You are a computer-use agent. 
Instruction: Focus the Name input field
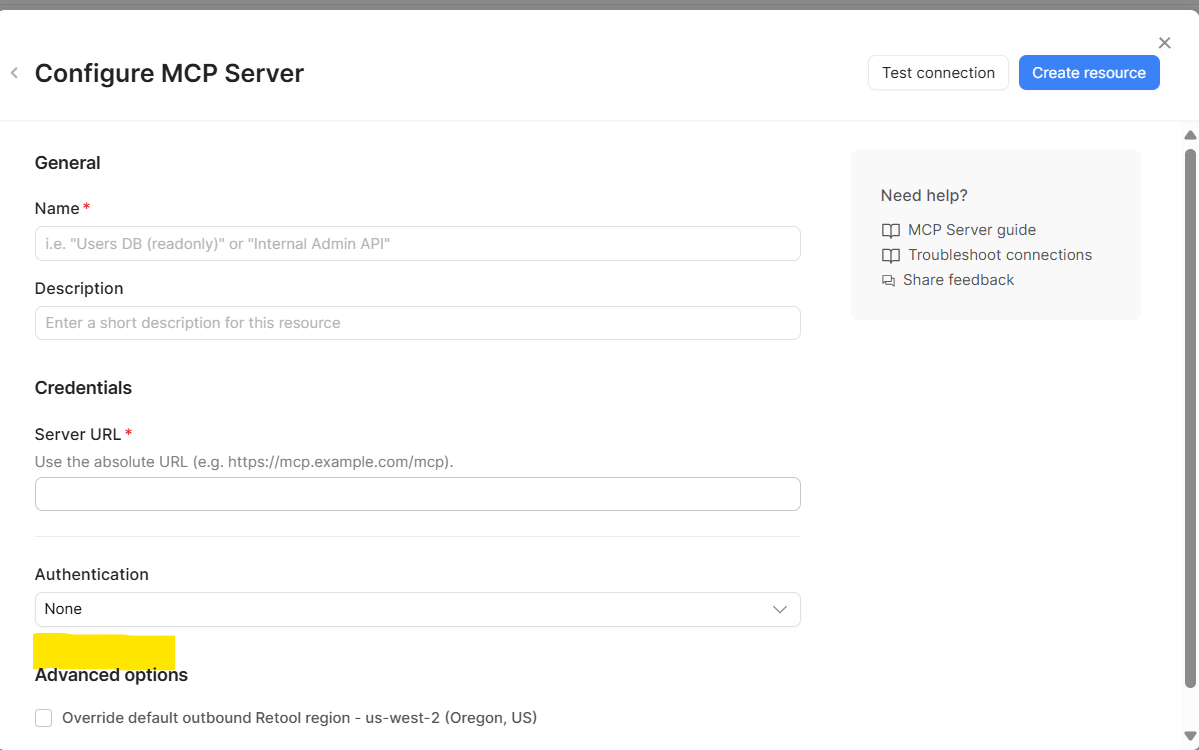coord(417,244)
